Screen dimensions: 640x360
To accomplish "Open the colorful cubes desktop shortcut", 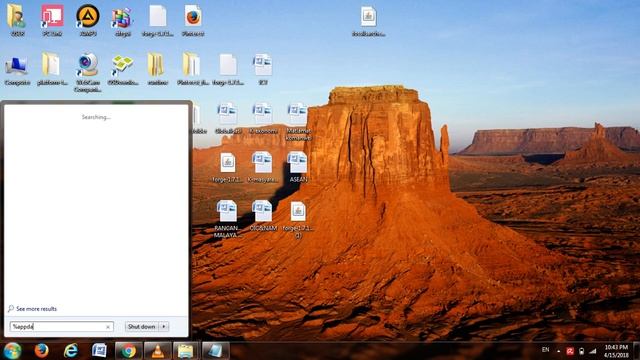I will pyautogui.click(x=122, y=20).
